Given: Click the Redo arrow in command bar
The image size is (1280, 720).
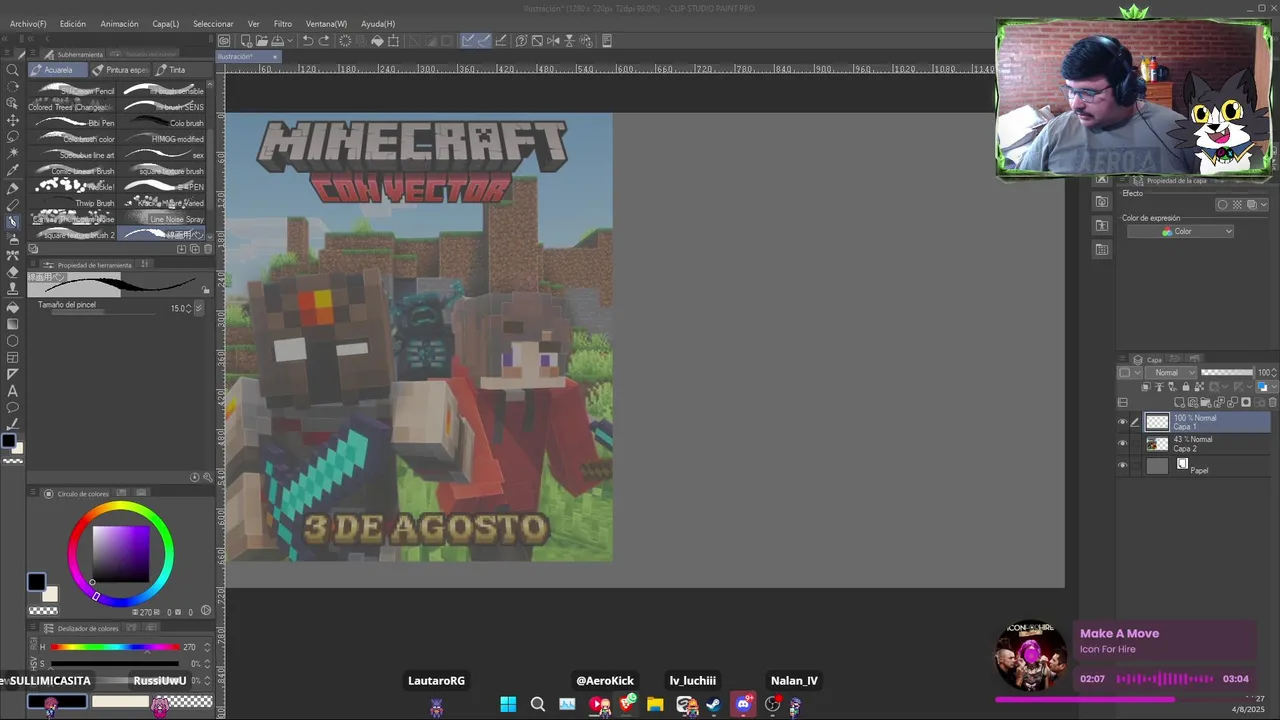Looking at the screenshot, I should point(325,41).
